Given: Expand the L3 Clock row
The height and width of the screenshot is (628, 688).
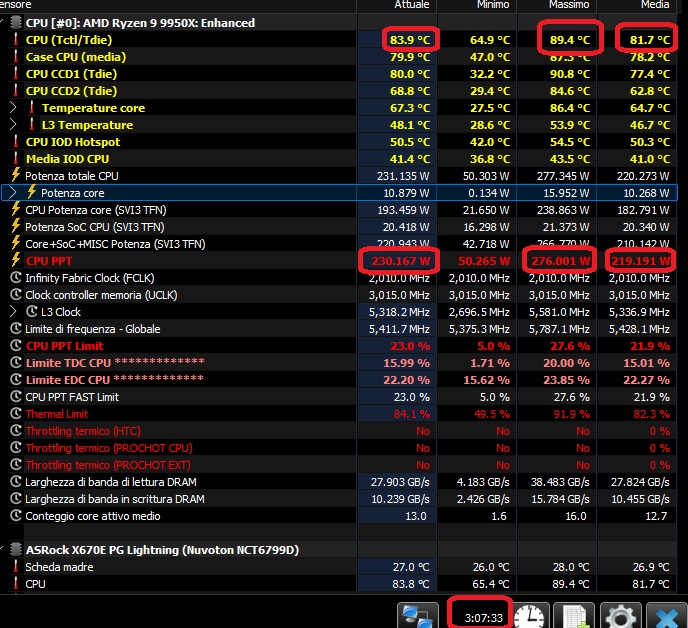Looking at the screenshot, I should [13, 312].
